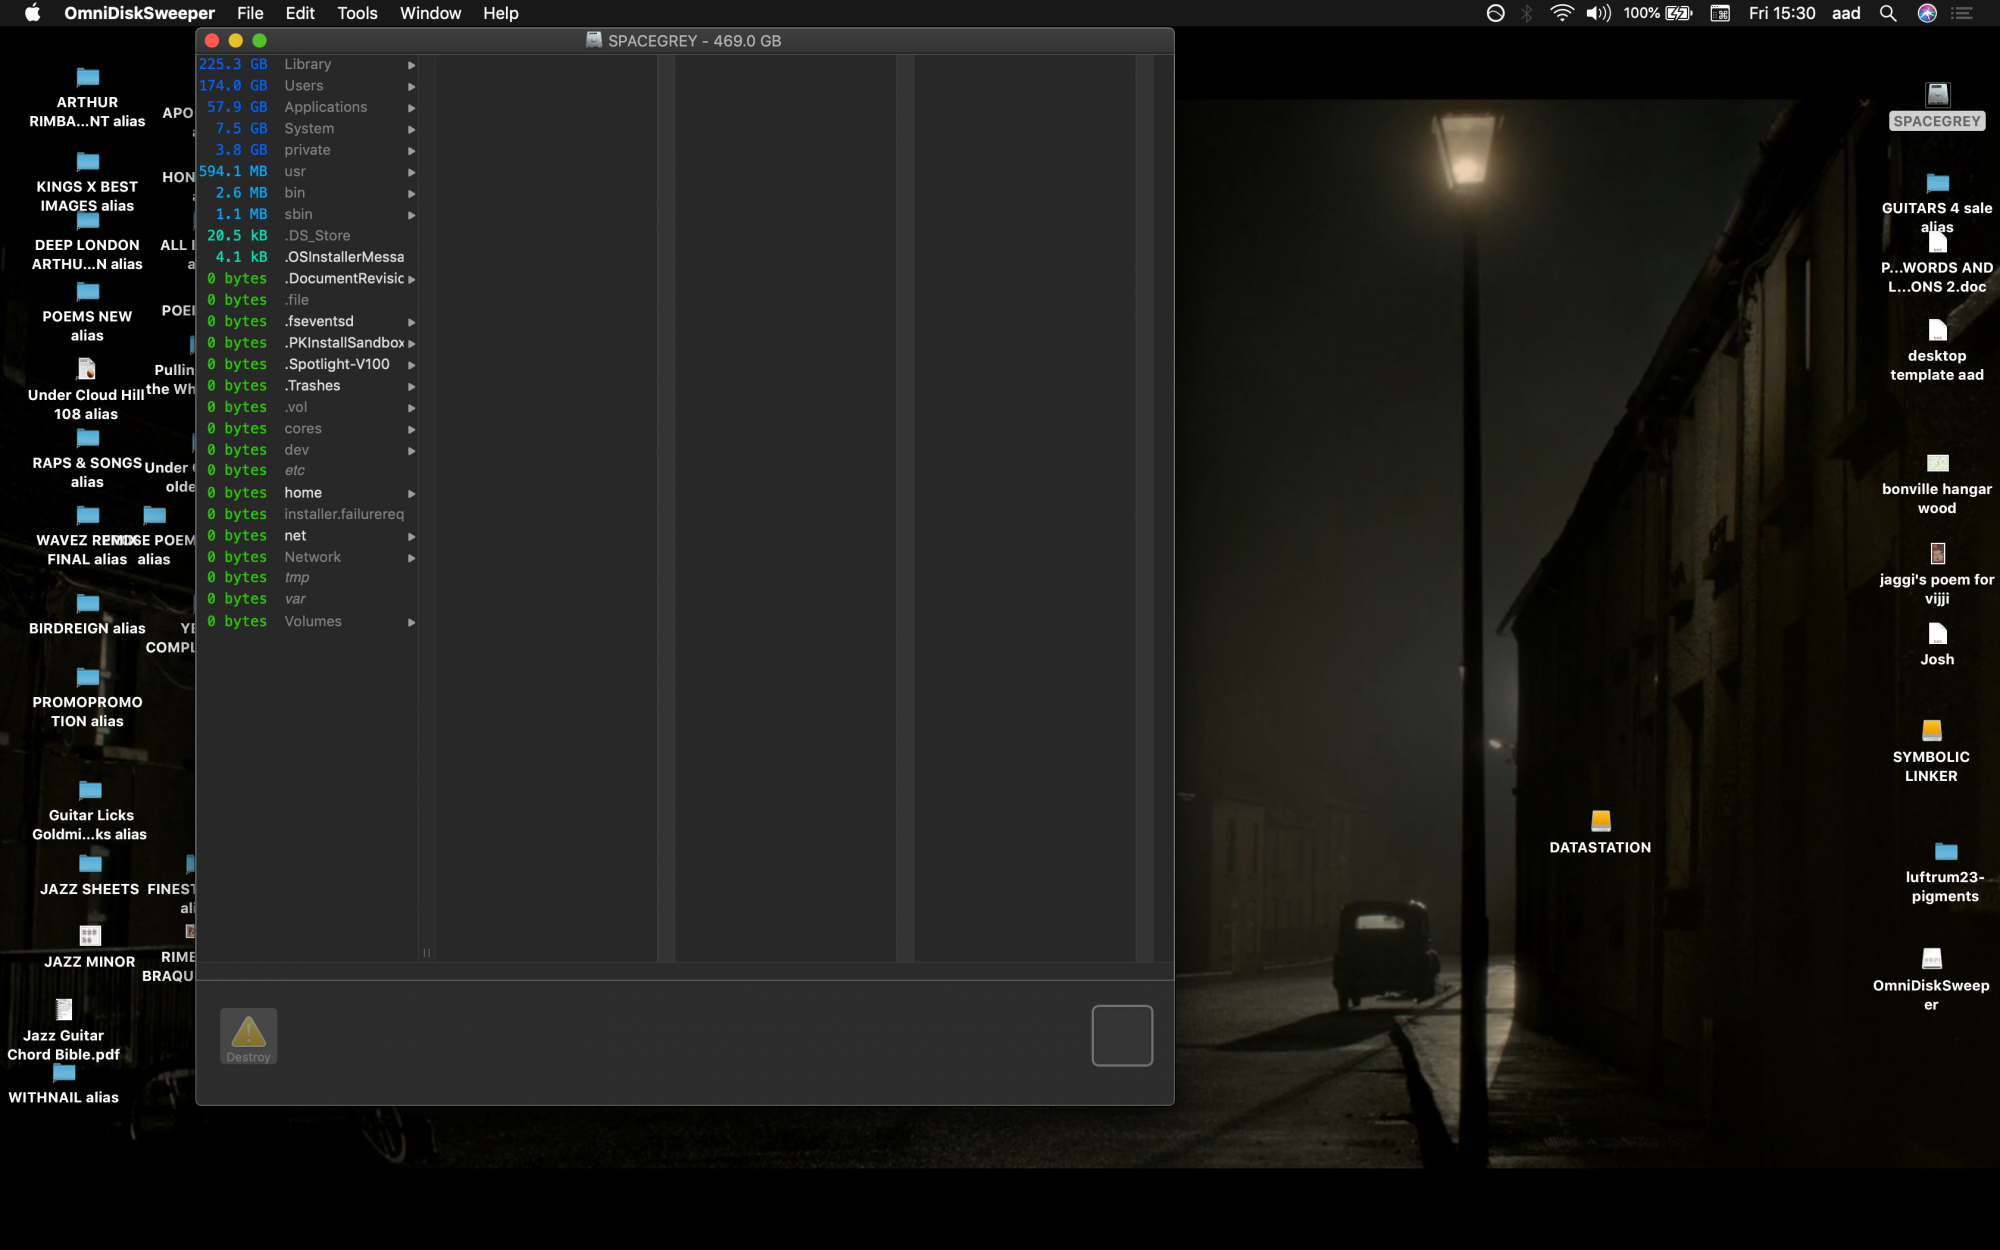Image resolution: width=2000 pixels, height=1250 pixels.
Task: Expand the Users folder arrow
Action: point(411,86)
